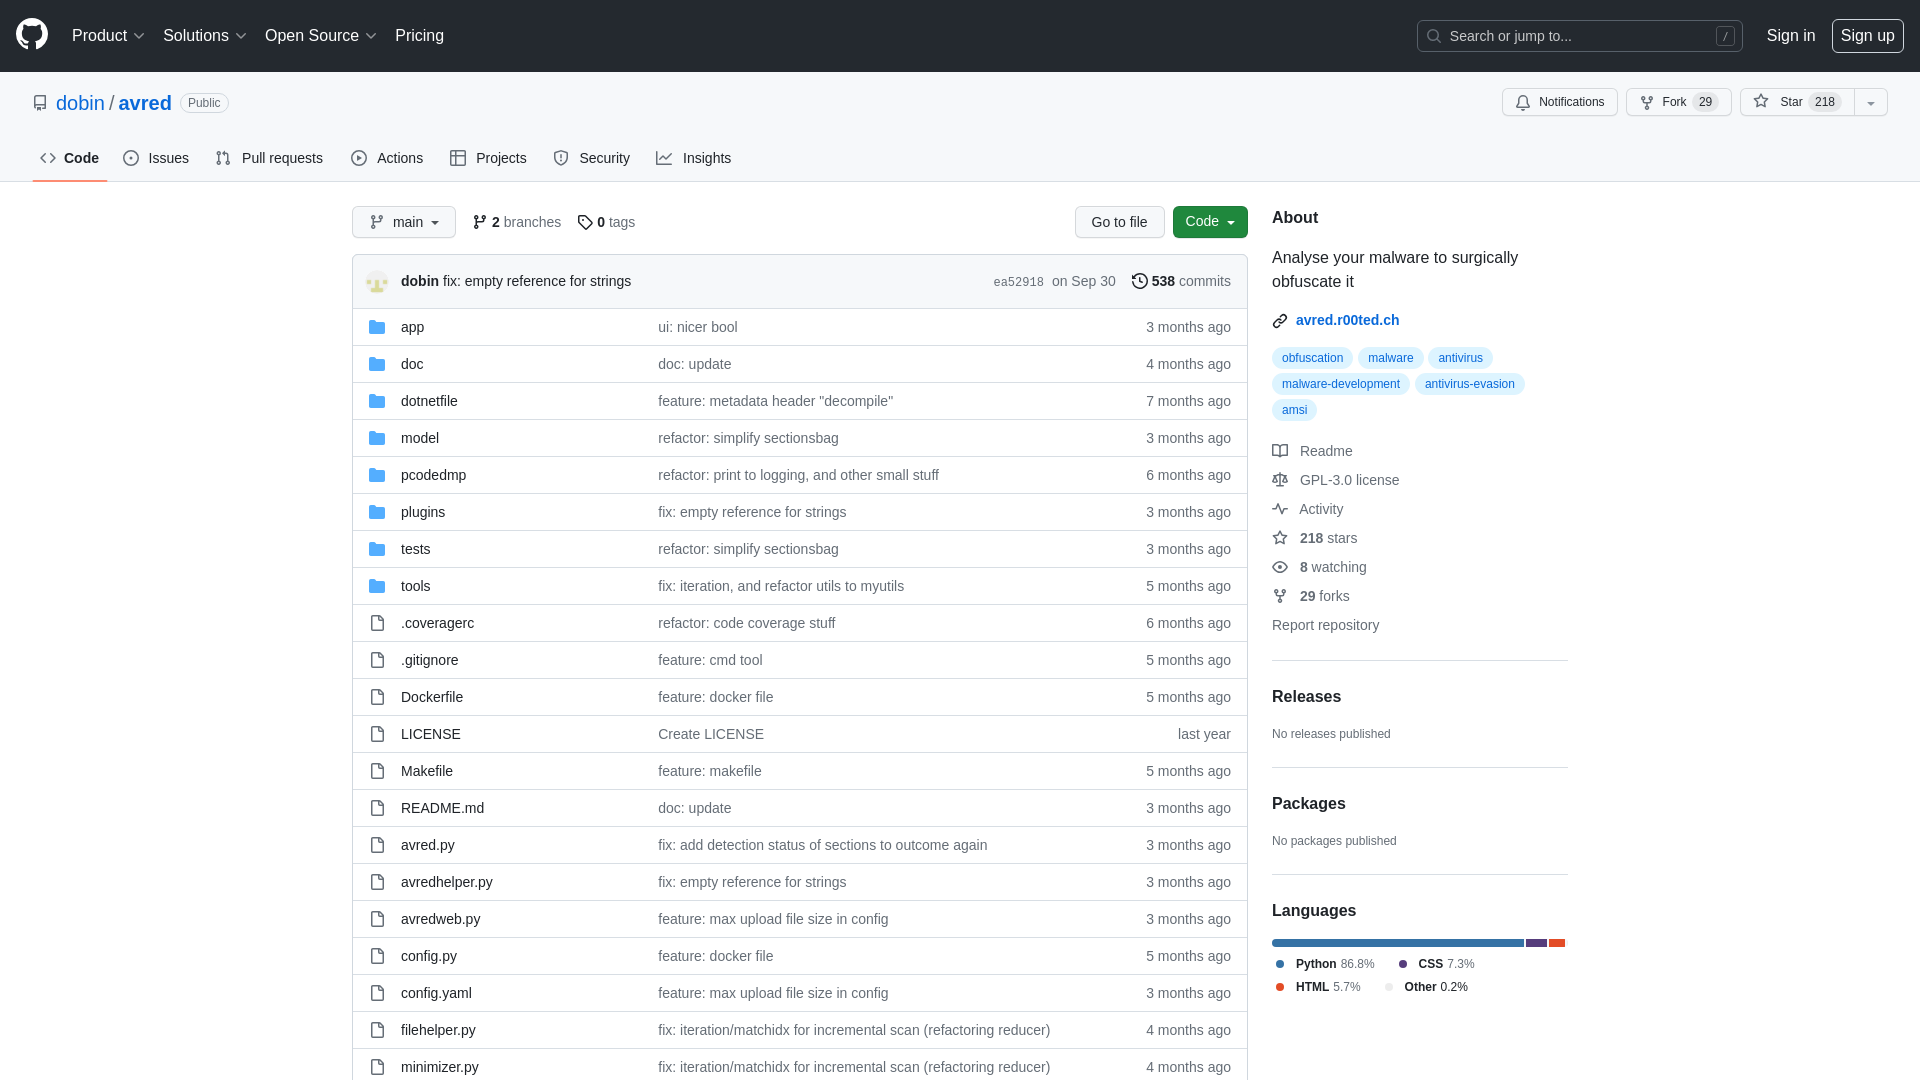Click the license scale icon
1920x1080 pixels.
coord(1280,480)
